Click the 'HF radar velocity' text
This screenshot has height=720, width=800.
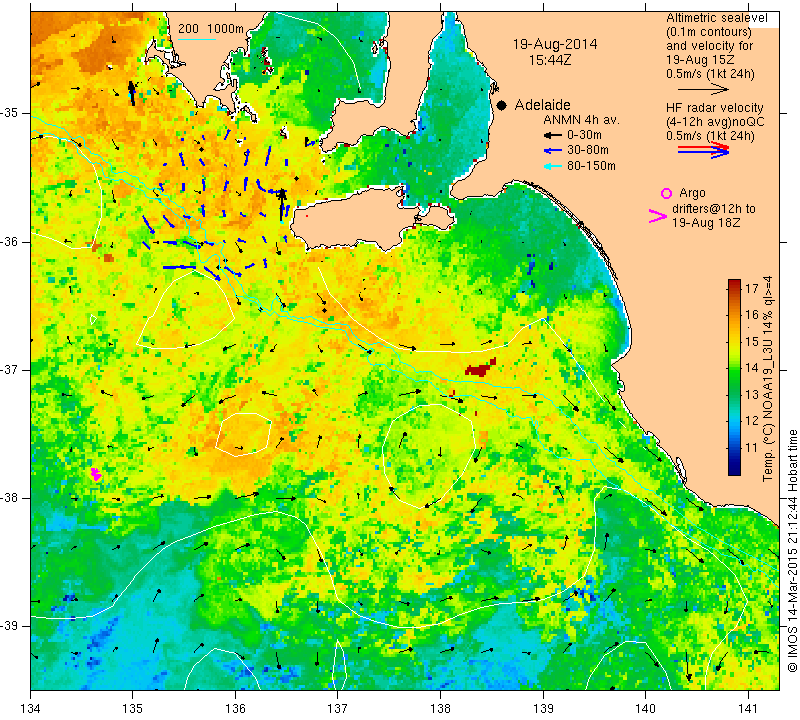coord(715,108)
